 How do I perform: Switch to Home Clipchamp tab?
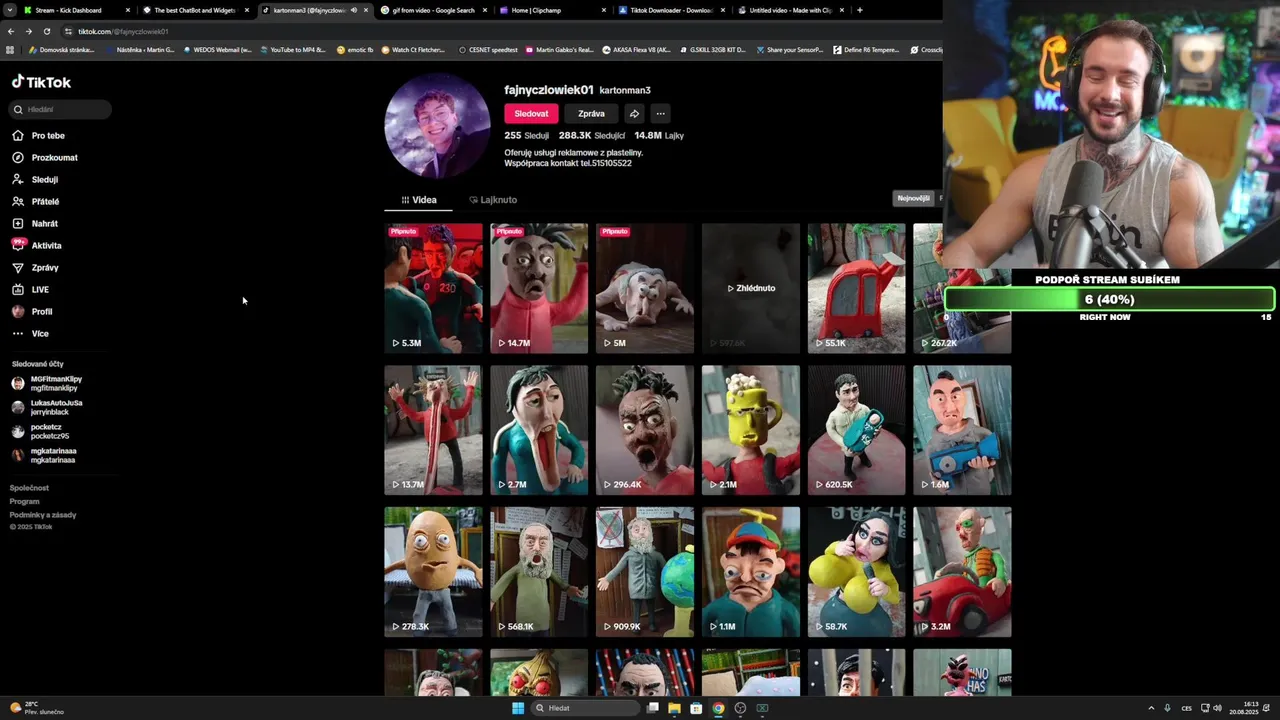pyautogui.click(x=552, y=10)
